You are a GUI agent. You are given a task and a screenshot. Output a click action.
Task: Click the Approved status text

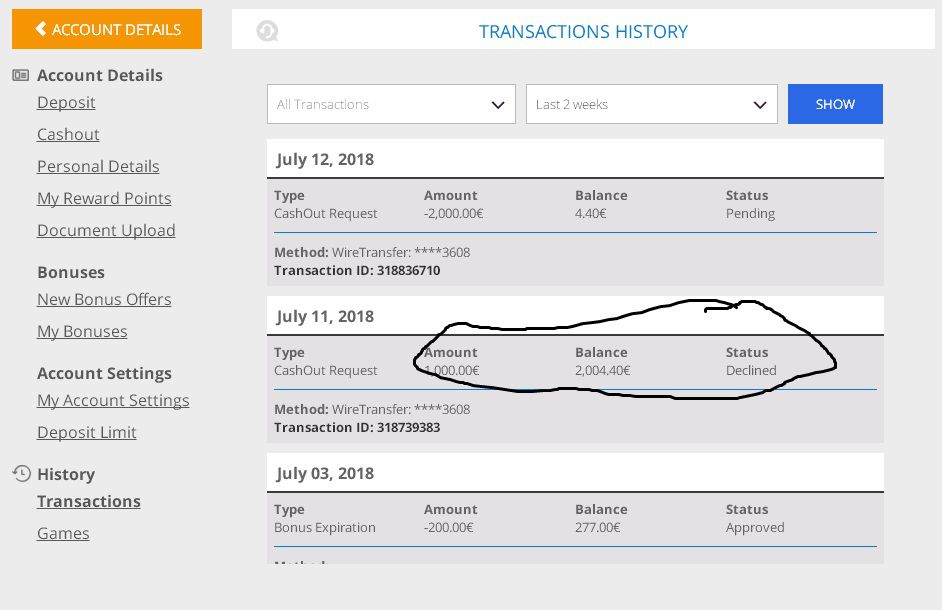(x=755, y=528)
